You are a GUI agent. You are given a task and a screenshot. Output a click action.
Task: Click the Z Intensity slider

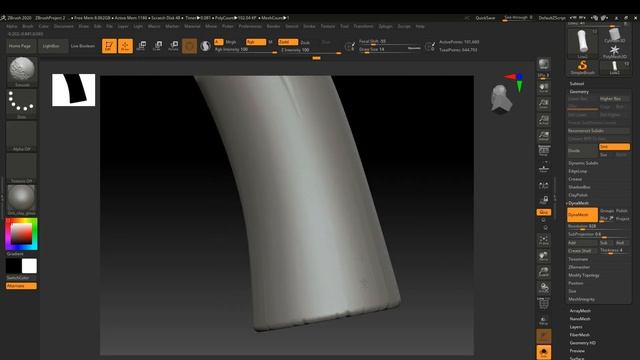click(311, 50)
